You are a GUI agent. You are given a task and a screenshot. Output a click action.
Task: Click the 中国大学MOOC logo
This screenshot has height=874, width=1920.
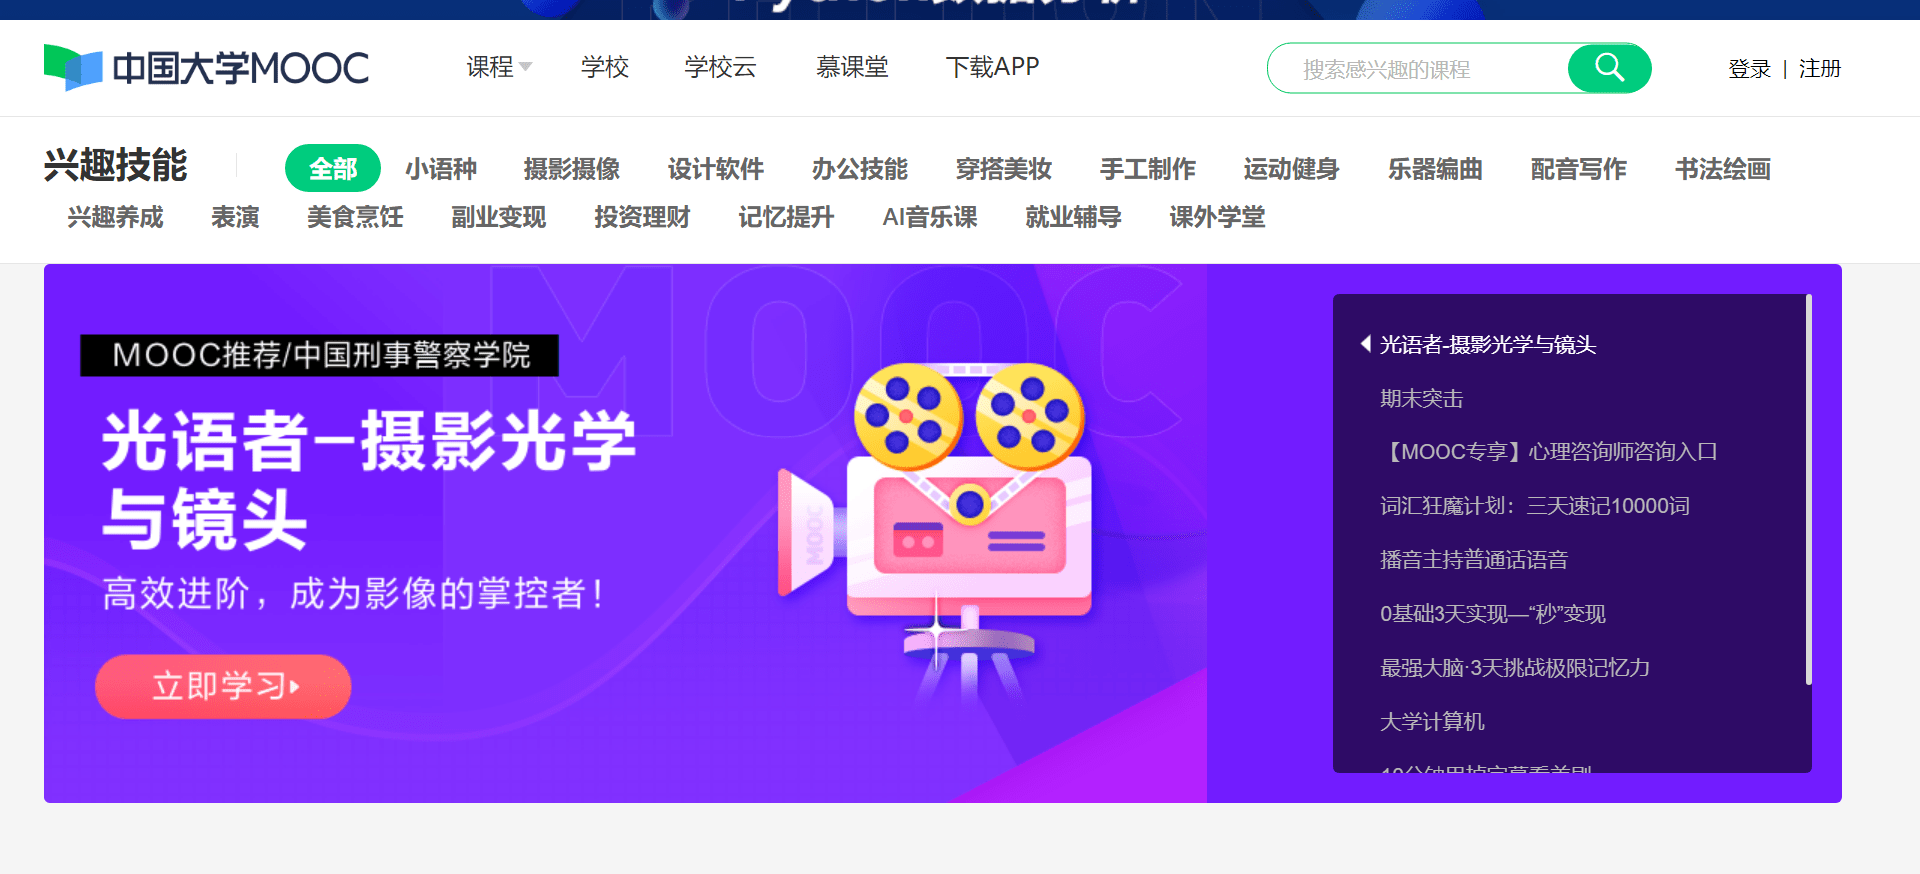pos(207,68)
